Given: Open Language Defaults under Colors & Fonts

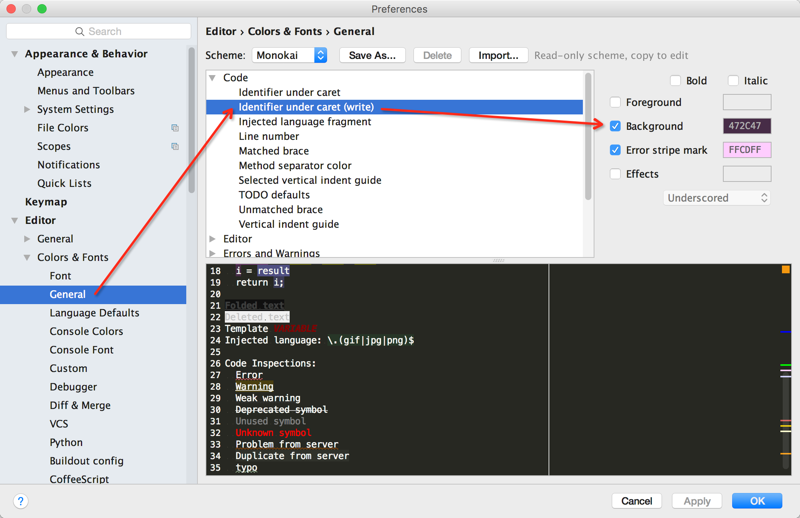Looking at the screenshot, I should tap(94, 313).
